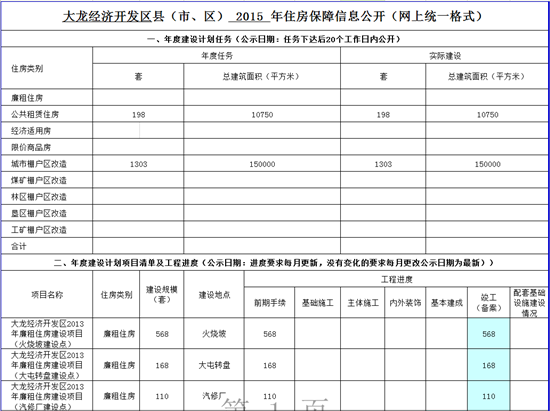
Task: Select the title cell with 2015年住房保障信息公开
Action: (275, 16)
